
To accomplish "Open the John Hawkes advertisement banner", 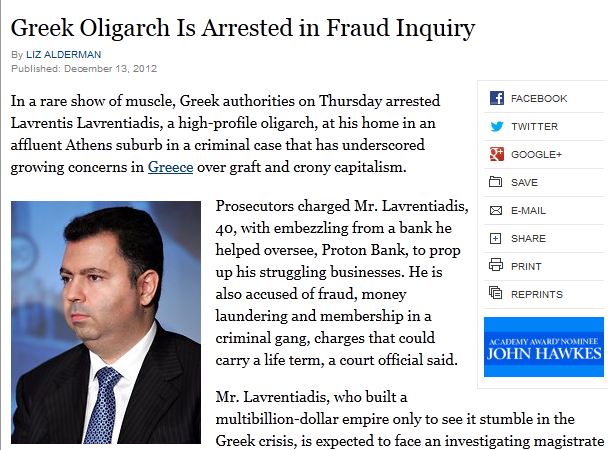I will pos(543,347).
